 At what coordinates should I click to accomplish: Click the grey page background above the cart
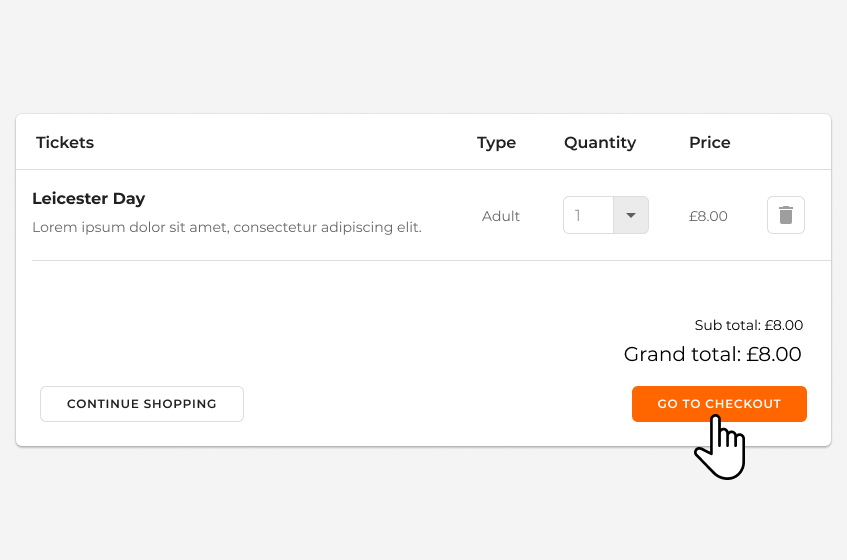[423, 55]
